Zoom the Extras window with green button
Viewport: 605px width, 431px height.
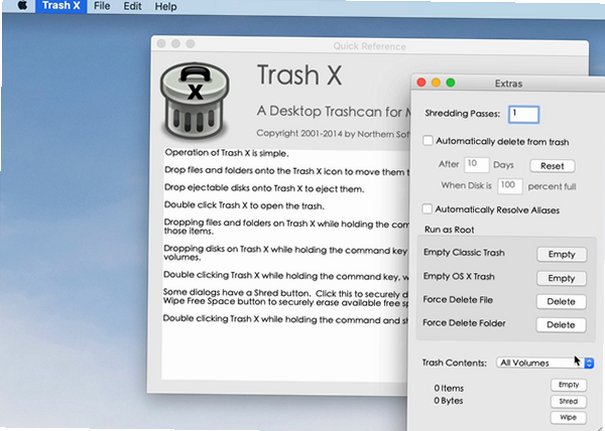(451, 83)
